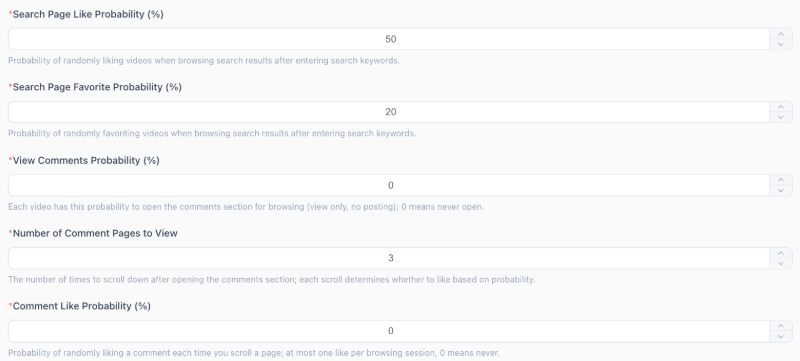
Task: Select the Number of Comment Pages to View label
Action: coord(95,234)
